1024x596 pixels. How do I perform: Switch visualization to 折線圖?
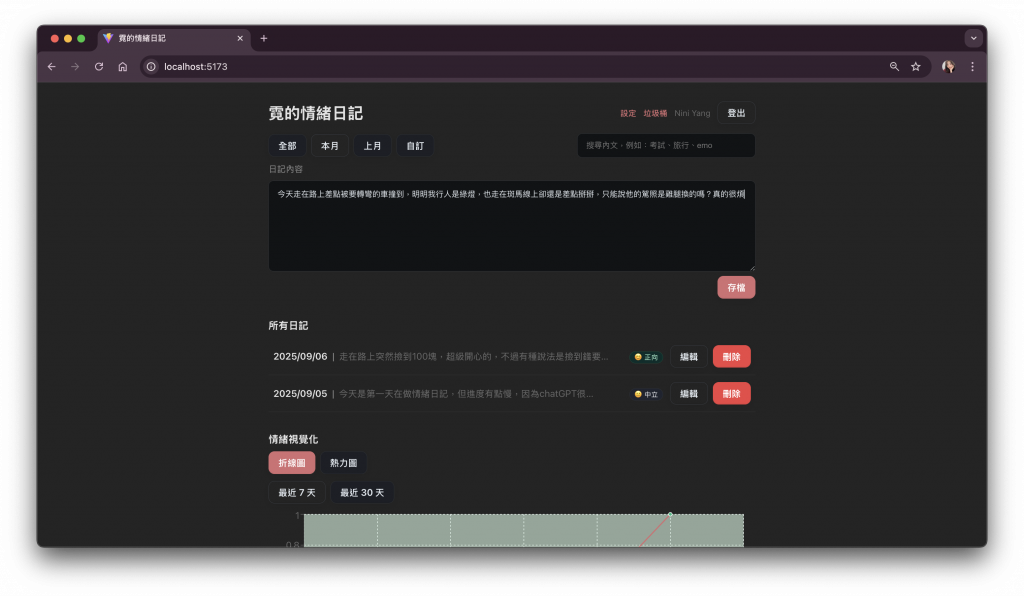click(x=292, y=463)
